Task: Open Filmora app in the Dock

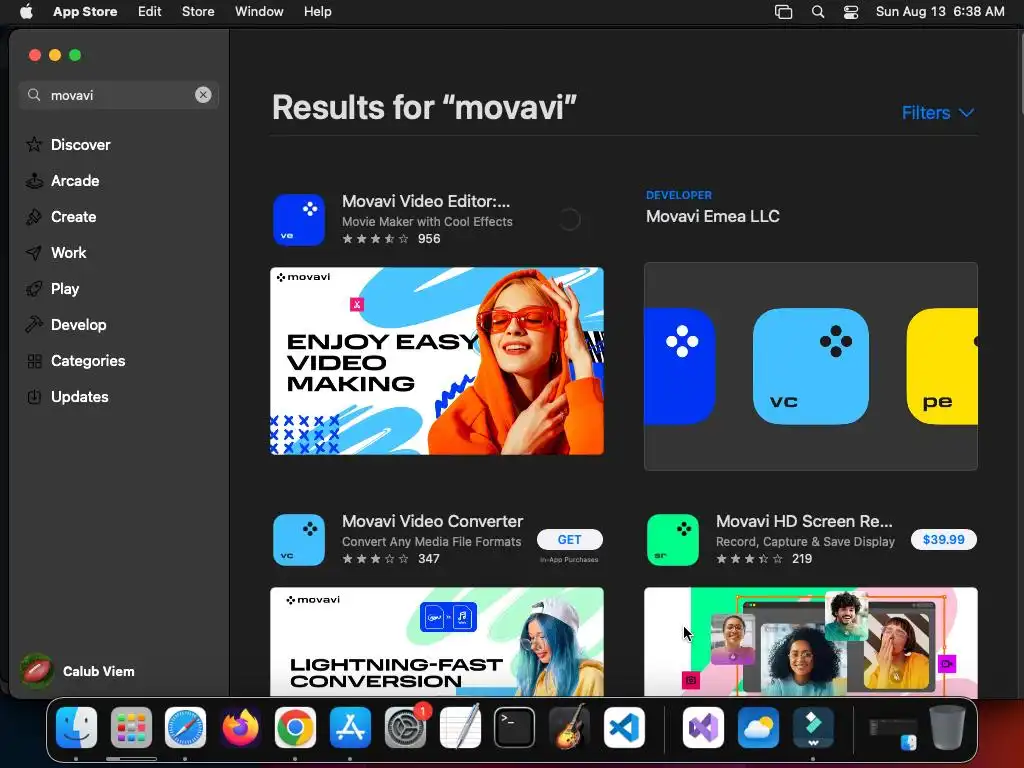Action: pyautogui.click(x=813, y=727)
